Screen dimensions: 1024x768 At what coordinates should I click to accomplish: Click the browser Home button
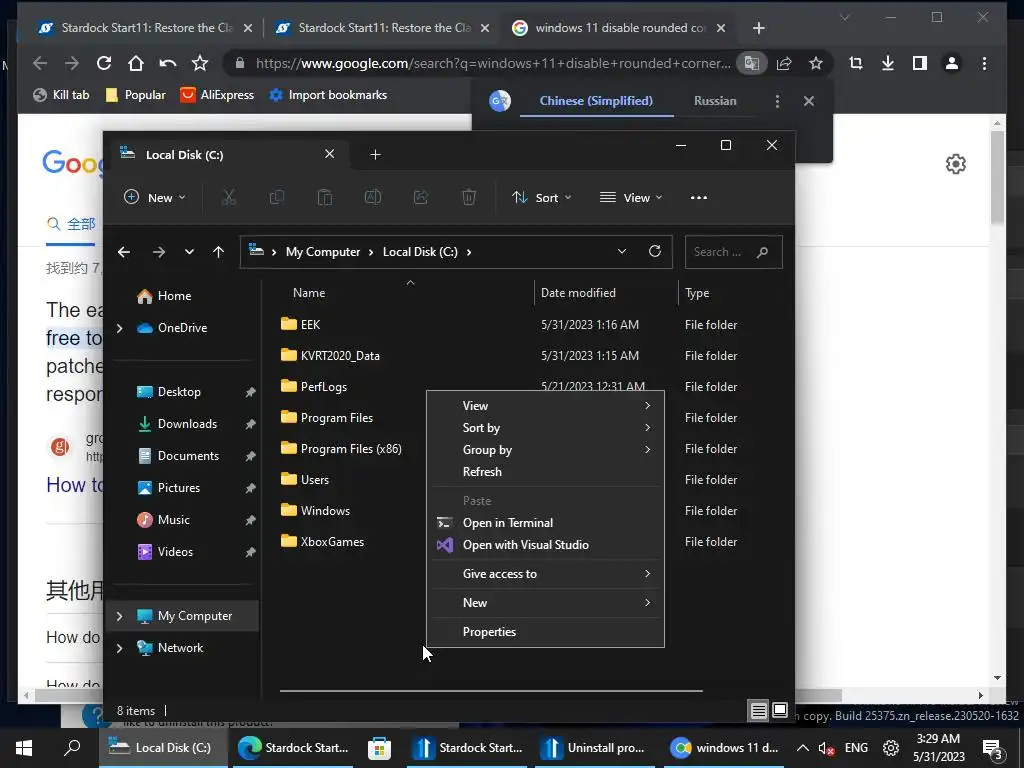point(136,63)
